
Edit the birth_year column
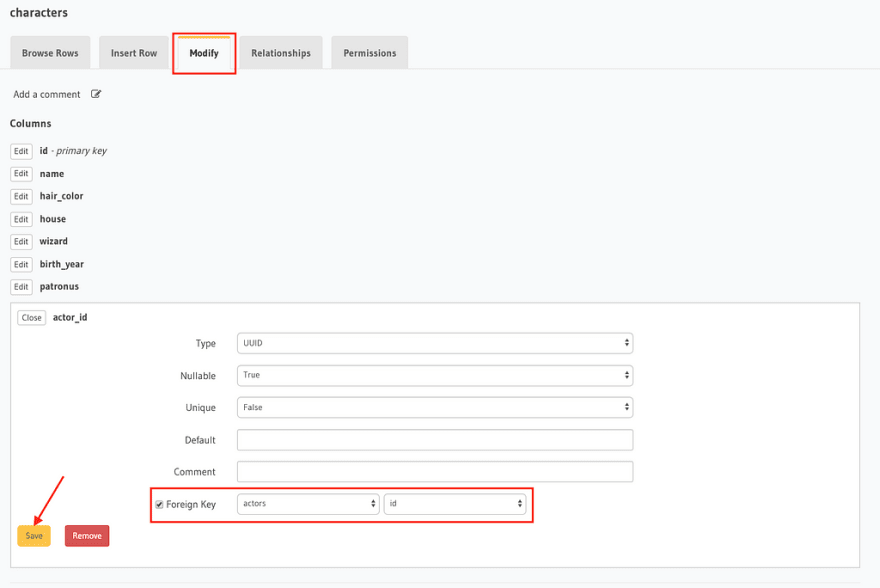21,264
